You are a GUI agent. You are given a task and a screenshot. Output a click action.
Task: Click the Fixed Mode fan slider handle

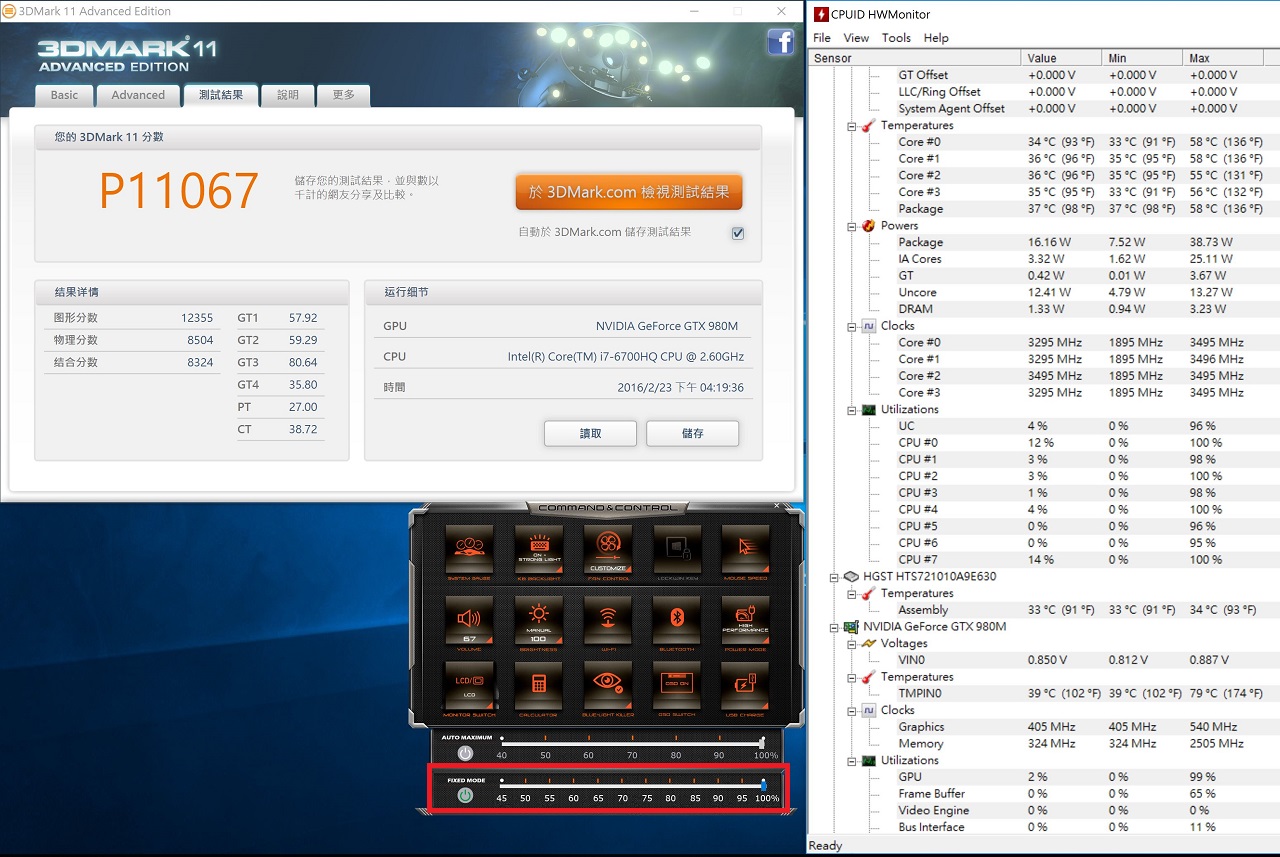click(x=764, y=785)
